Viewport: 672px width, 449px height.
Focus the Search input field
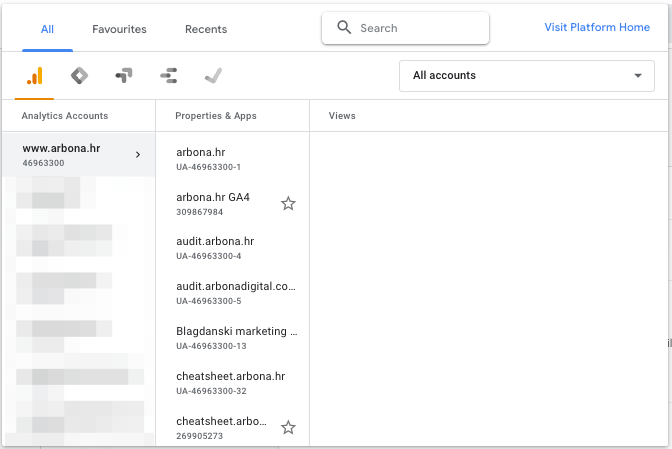[x=405, y=28]
